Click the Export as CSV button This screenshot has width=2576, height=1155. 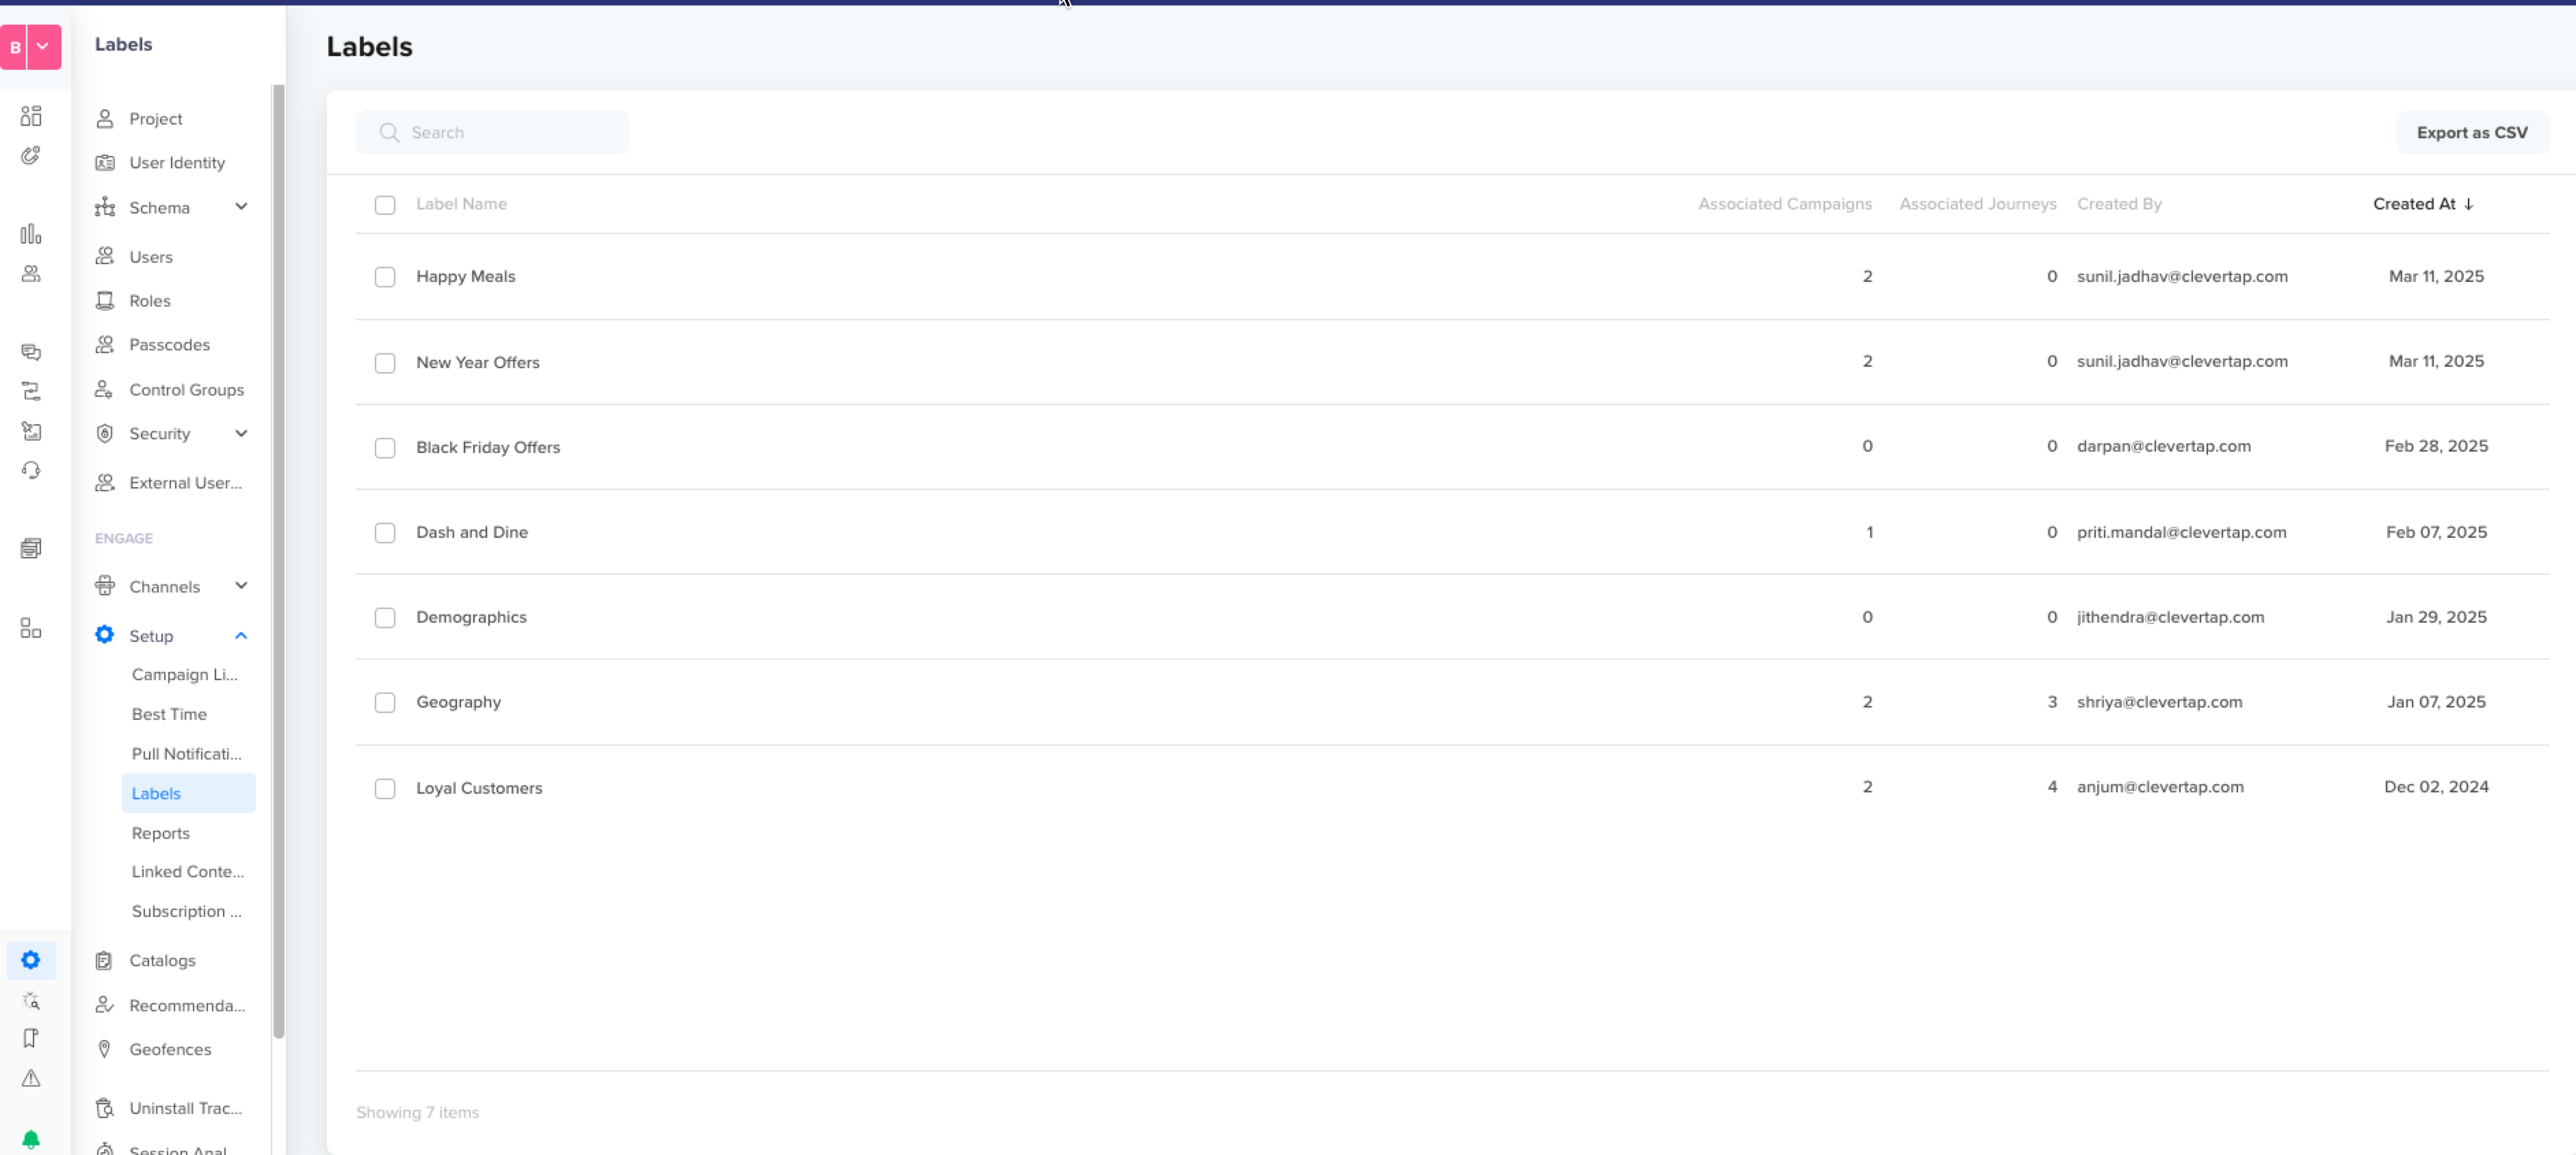coord(2471,133)
